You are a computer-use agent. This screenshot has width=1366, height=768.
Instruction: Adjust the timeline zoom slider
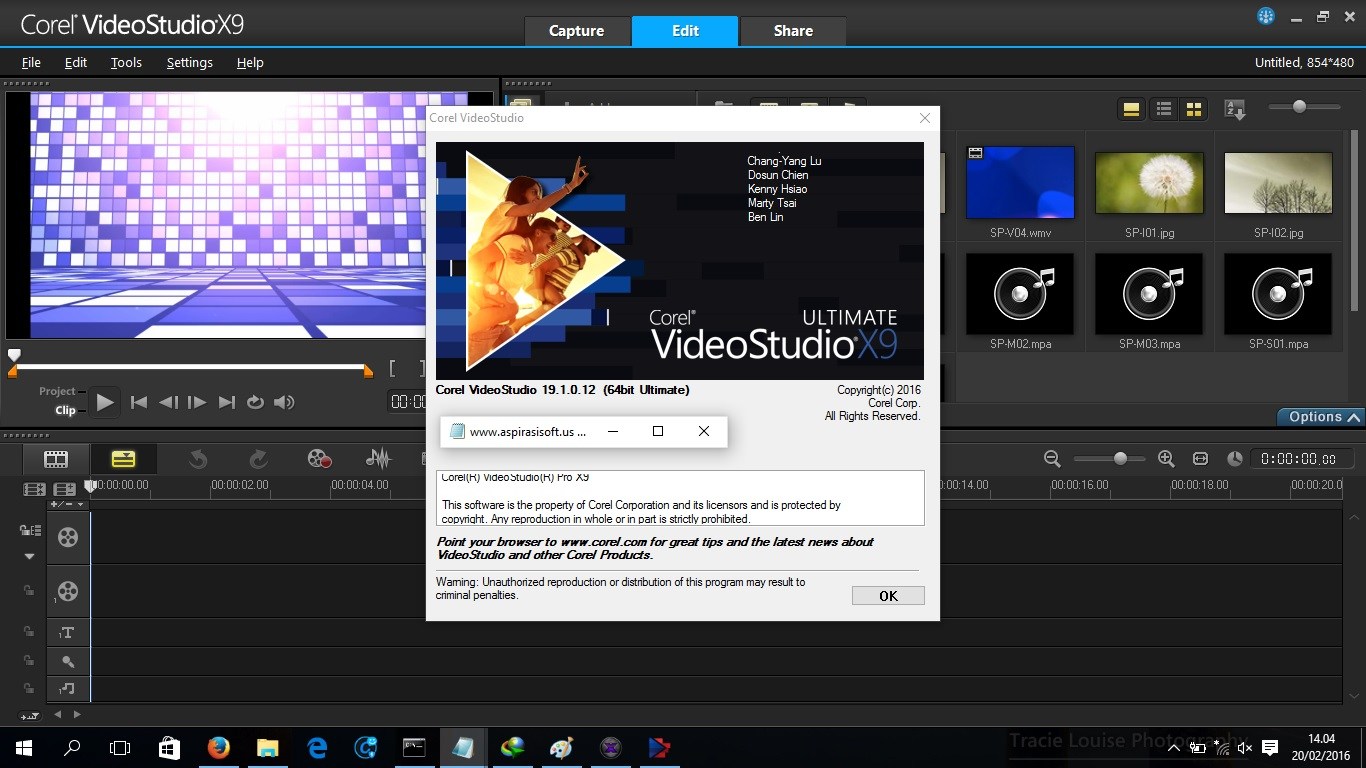coord(1120,458)
